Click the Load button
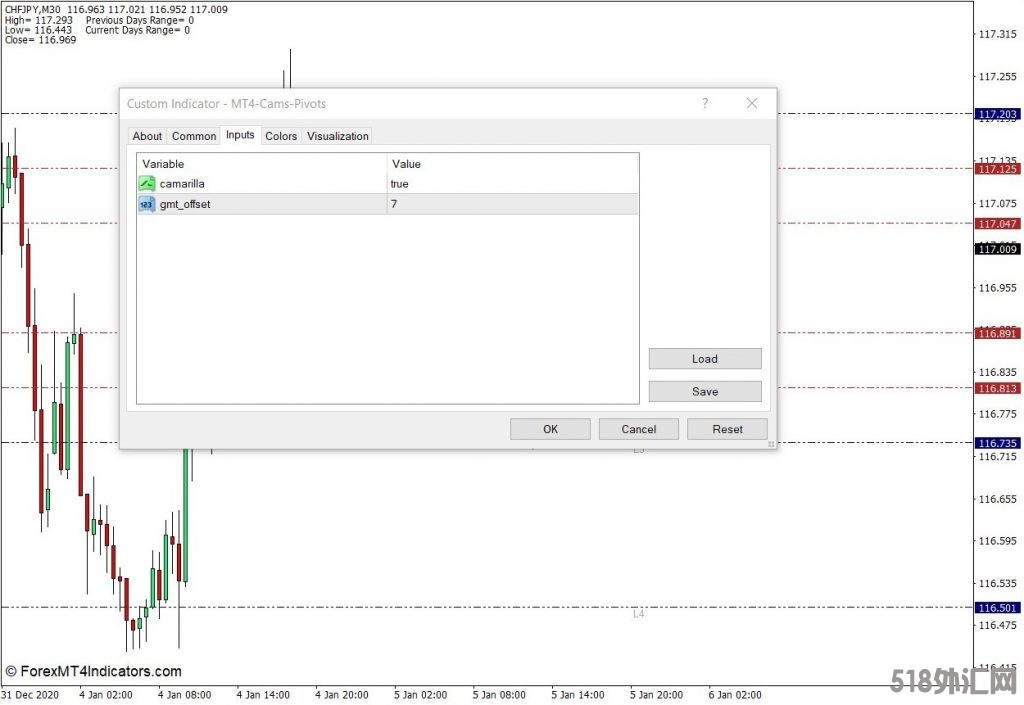The height and width of the screenshot is (705, 1024). pos(705,358)
